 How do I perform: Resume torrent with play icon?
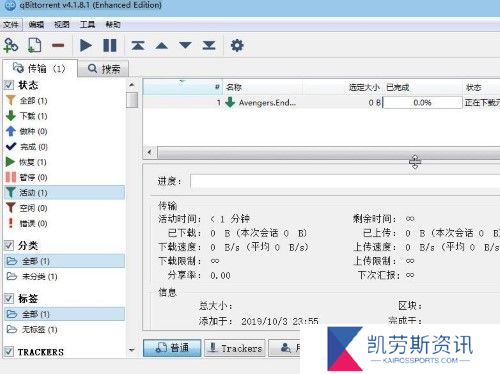click(x=86, y=45)
